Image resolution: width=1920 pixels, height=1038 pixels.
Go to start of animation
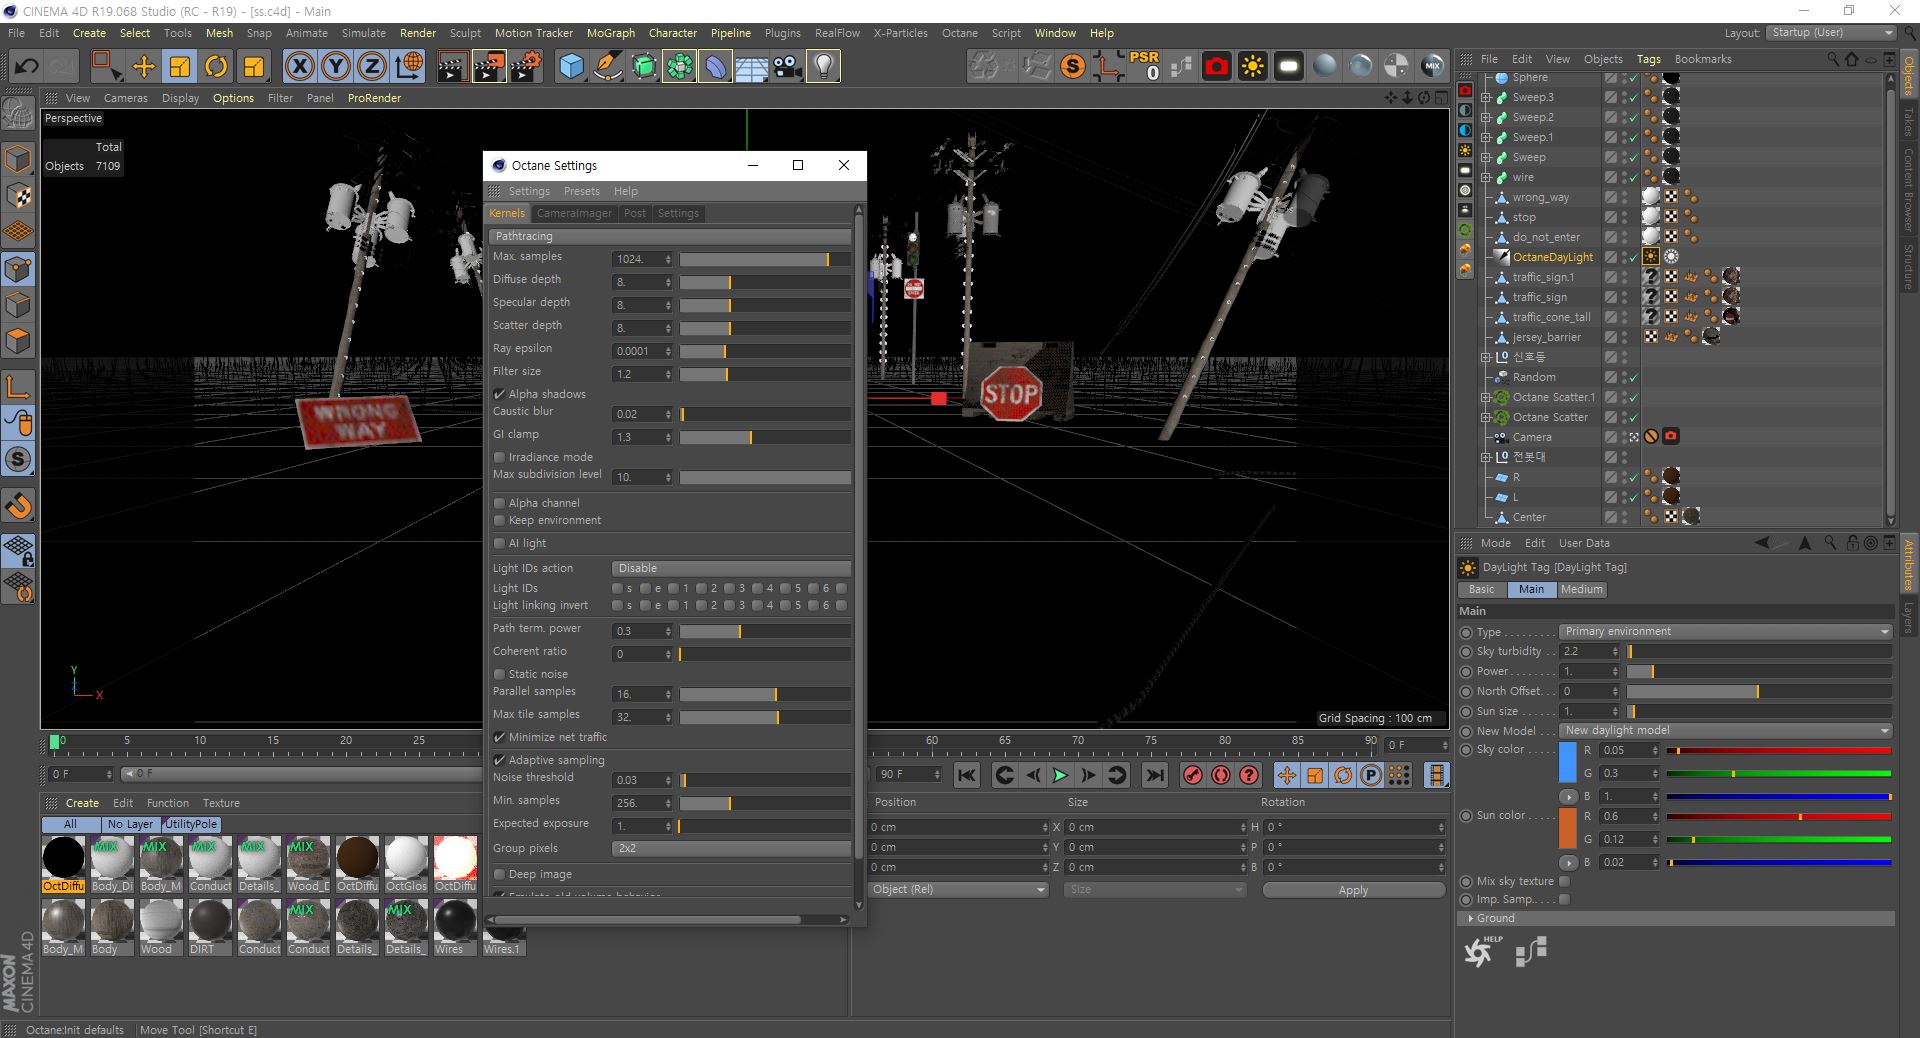coord(966,775)
